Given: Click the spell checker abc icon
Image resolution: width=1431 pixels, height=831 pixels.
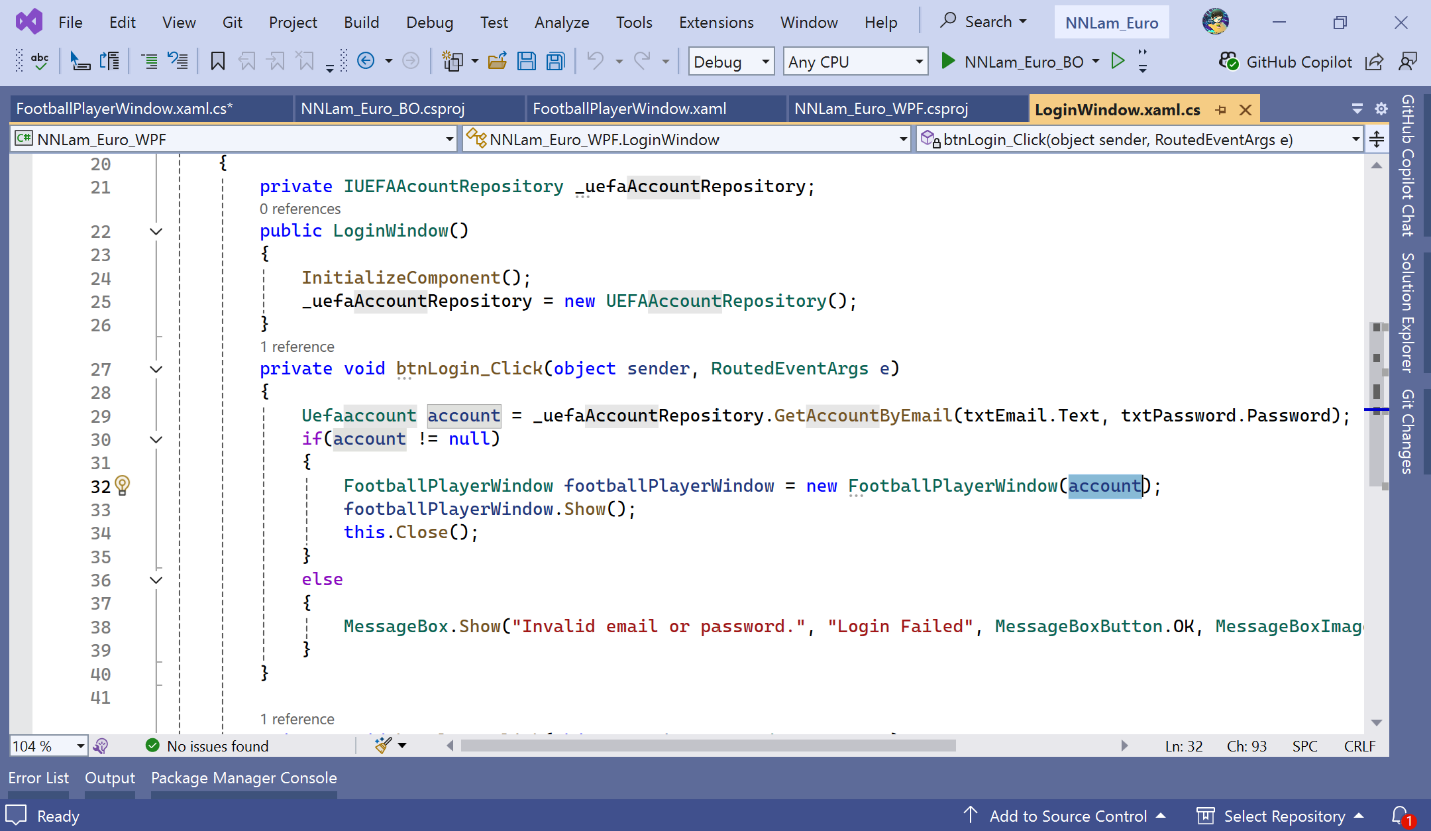Looking at the screenshot, I should (x=39, y=61).
